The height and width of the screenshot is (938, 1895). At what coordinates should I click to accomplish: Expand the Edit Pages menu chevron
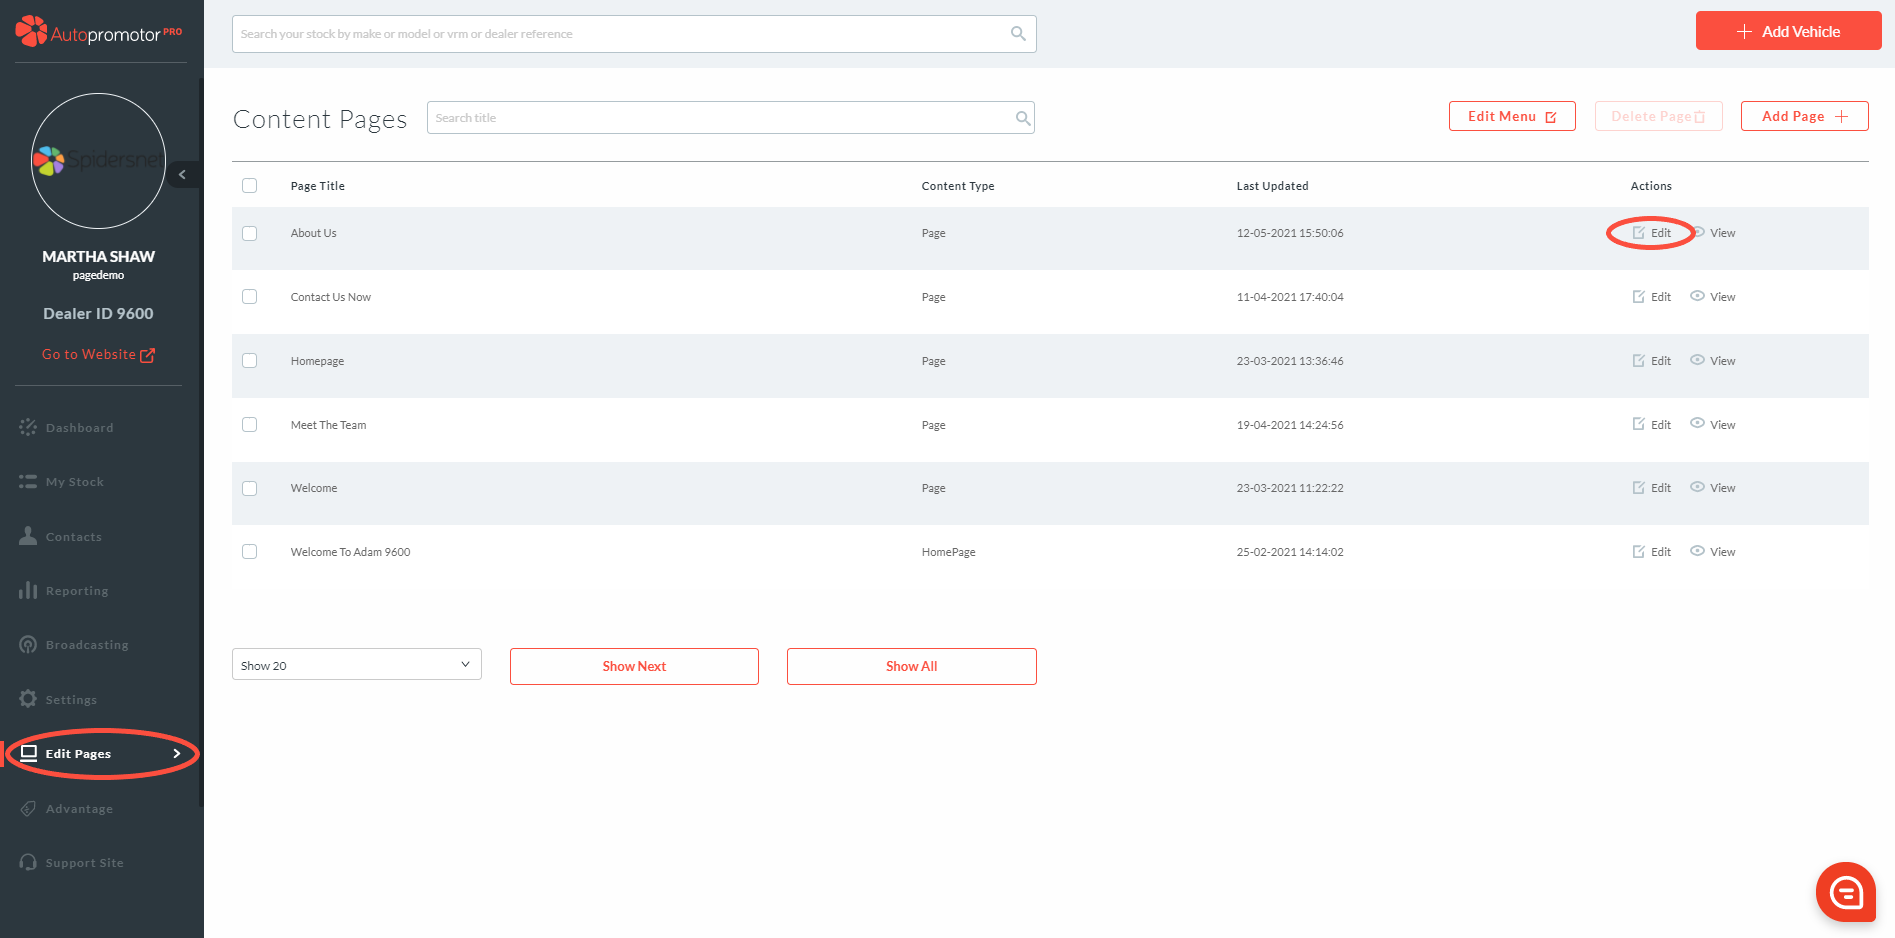(177, 754)
